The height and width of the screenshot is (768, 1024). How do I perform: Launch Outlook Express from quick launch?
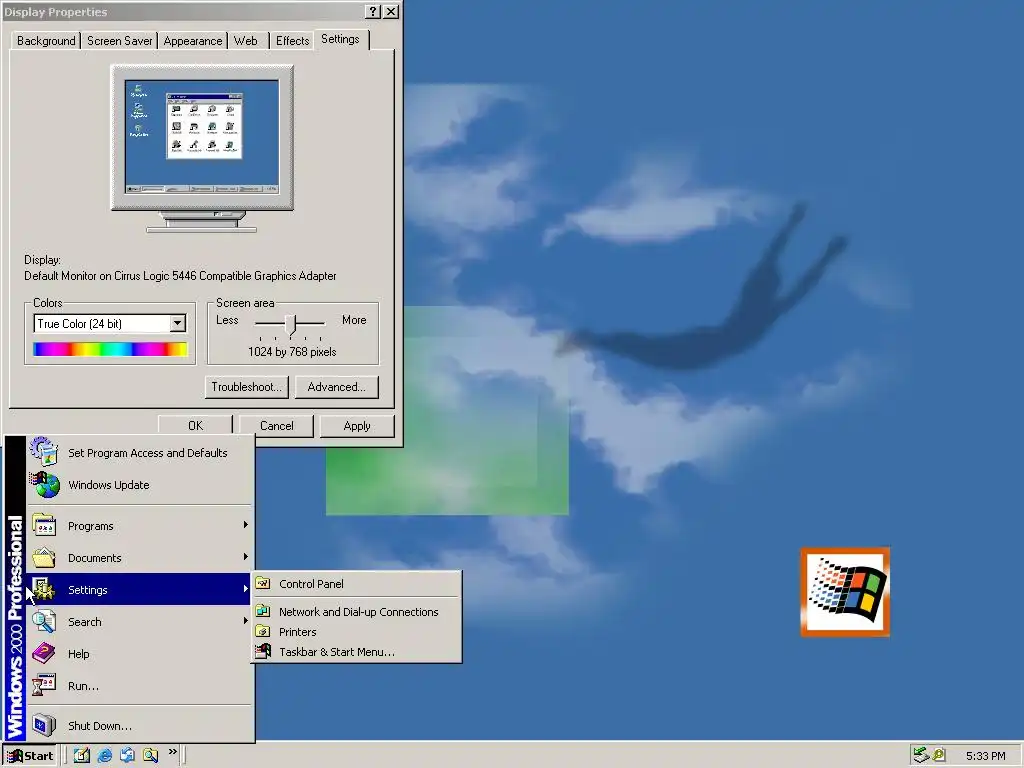(127, 755)
